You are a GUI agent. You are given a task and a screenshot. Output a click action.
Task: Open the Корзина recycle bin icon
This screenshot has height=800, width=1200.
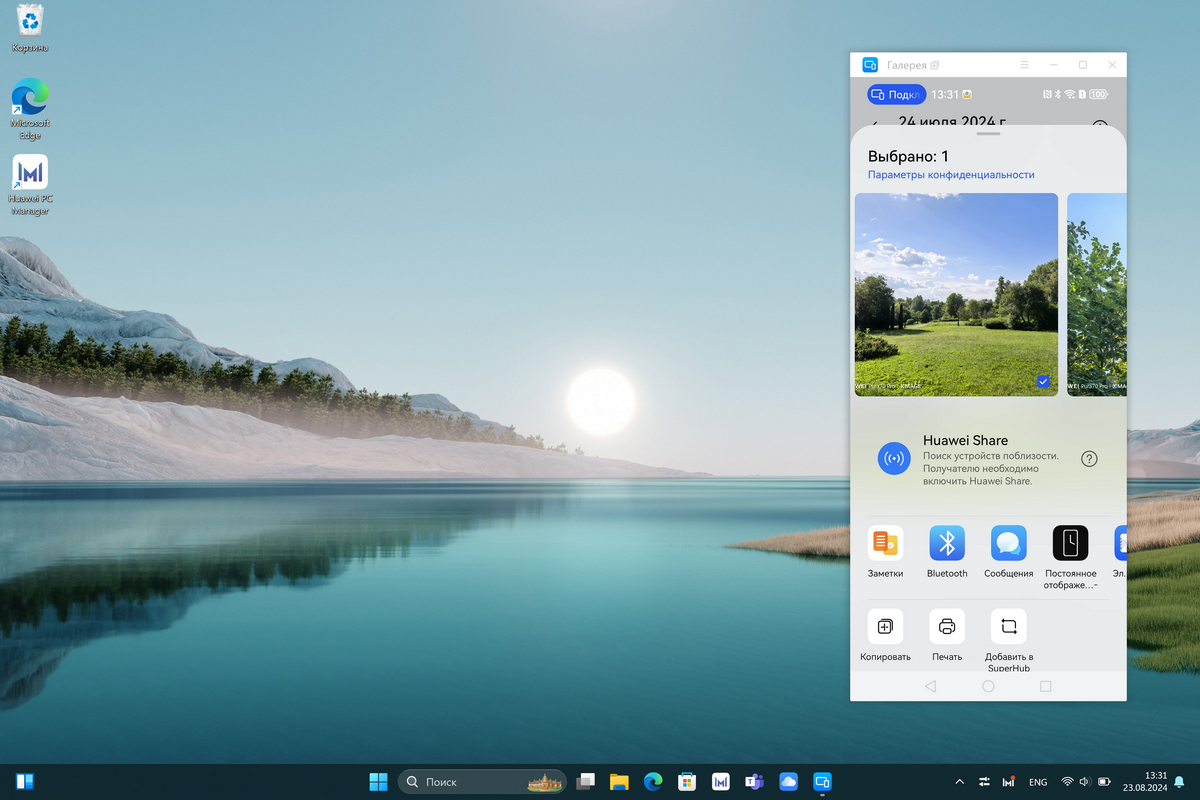31,28
